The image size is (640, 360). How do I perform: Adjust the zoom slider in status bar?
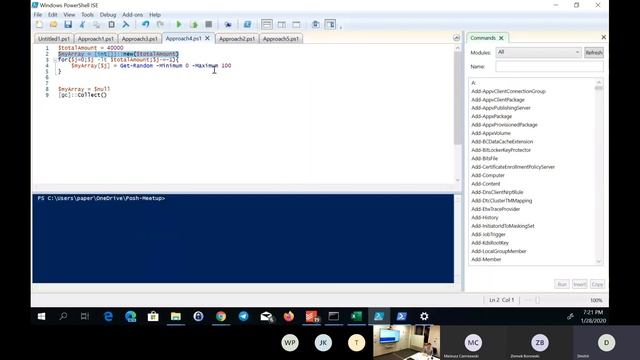[x=538, y=300]
